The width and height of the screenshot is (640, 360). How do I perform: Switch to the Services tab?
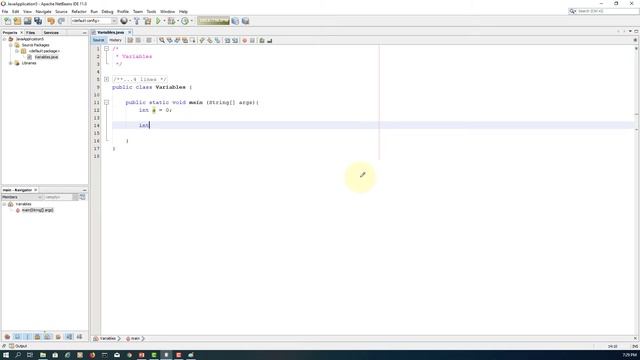51,32
